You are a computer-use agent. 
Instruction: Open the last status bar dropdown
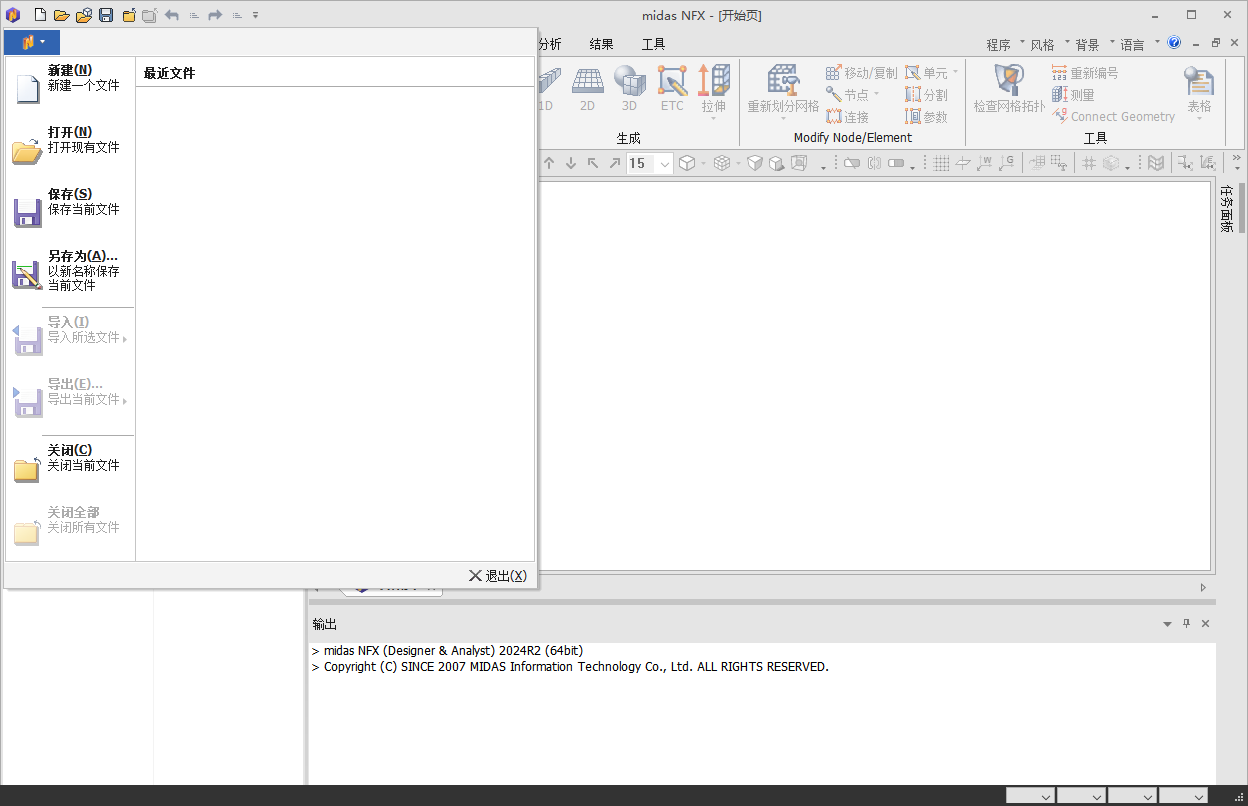pyautogui.click(x=1183, y=796)
